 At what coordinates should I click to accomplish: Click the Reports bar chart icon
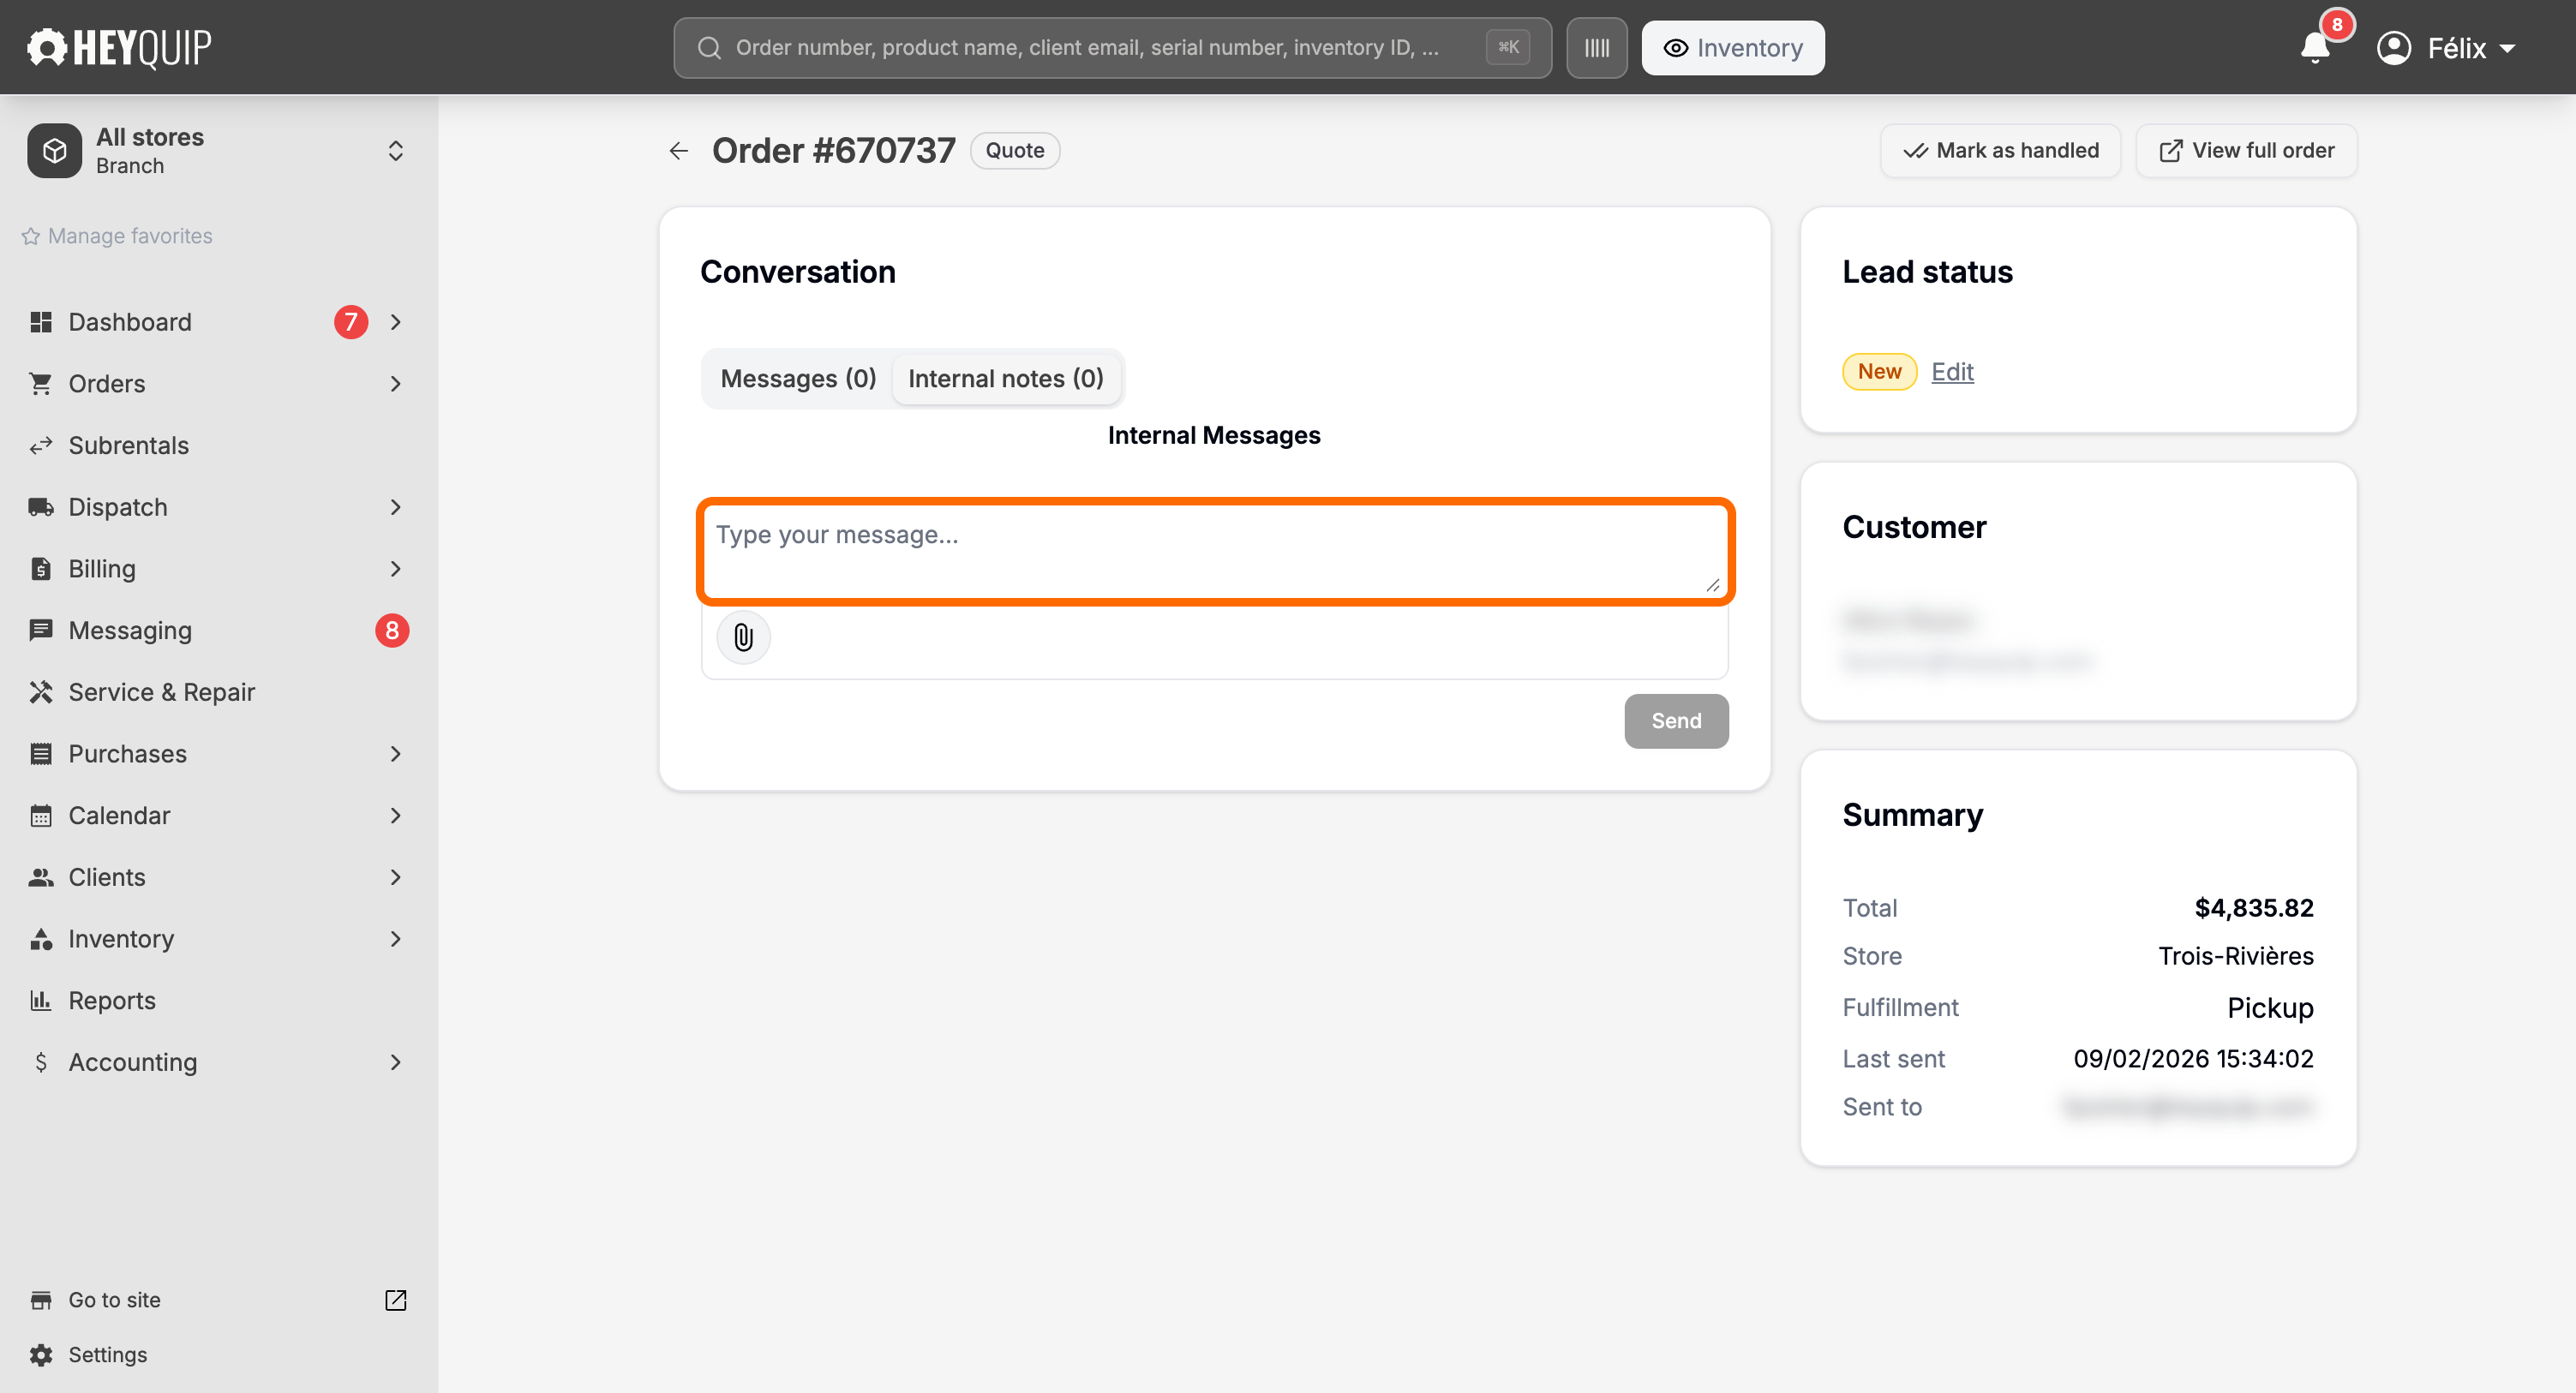click(x=40, y=1000)
